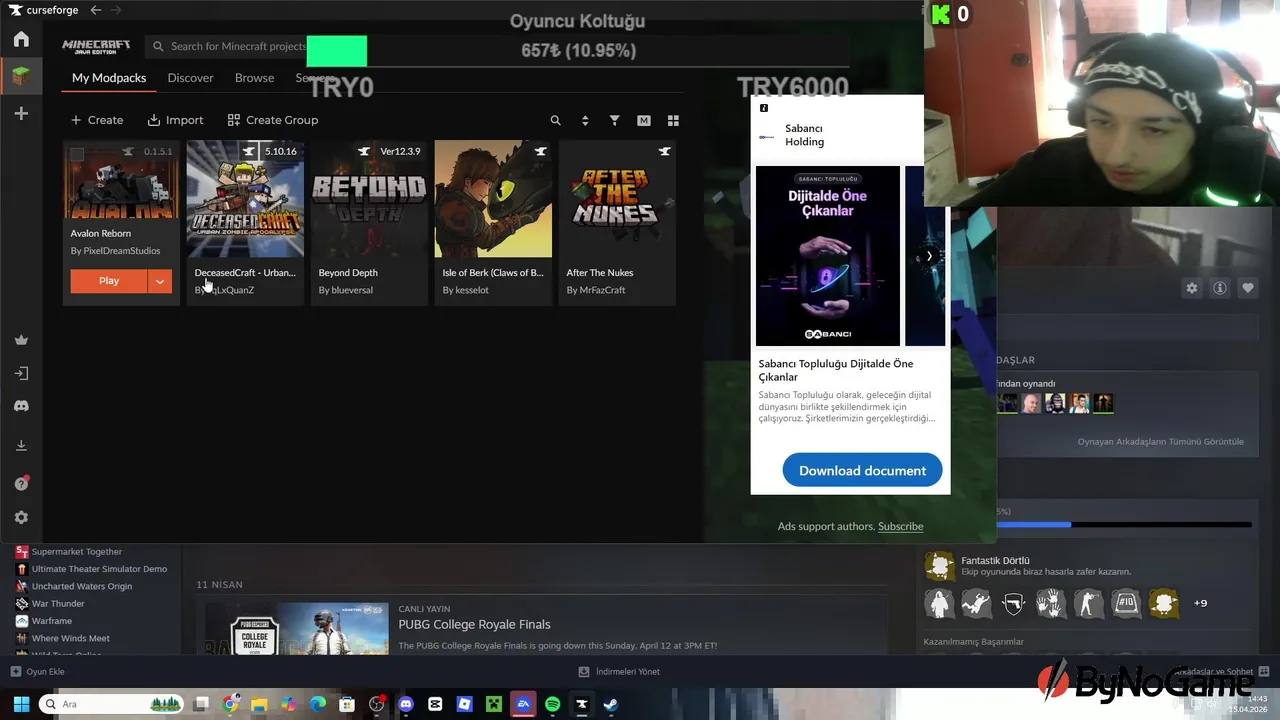Open Roblox from the Windows taskbar
This screenshot has width=1280, height=720.
[x=464, y=704]
